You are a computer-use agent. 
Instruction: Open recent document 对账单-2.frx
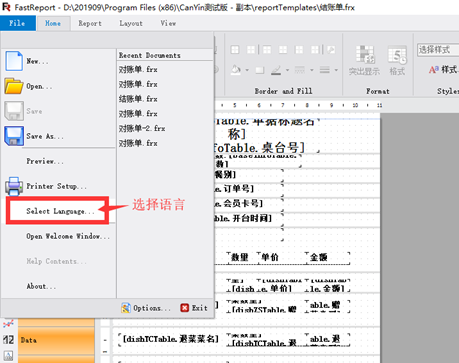tap(142, 128)
